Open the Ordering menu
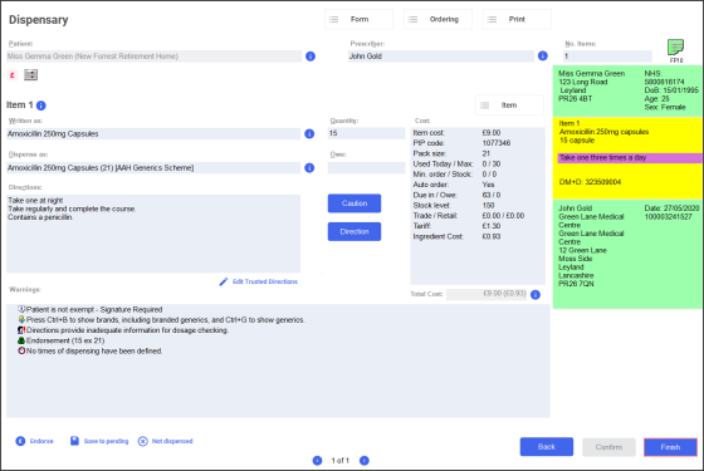 point(437,19)
